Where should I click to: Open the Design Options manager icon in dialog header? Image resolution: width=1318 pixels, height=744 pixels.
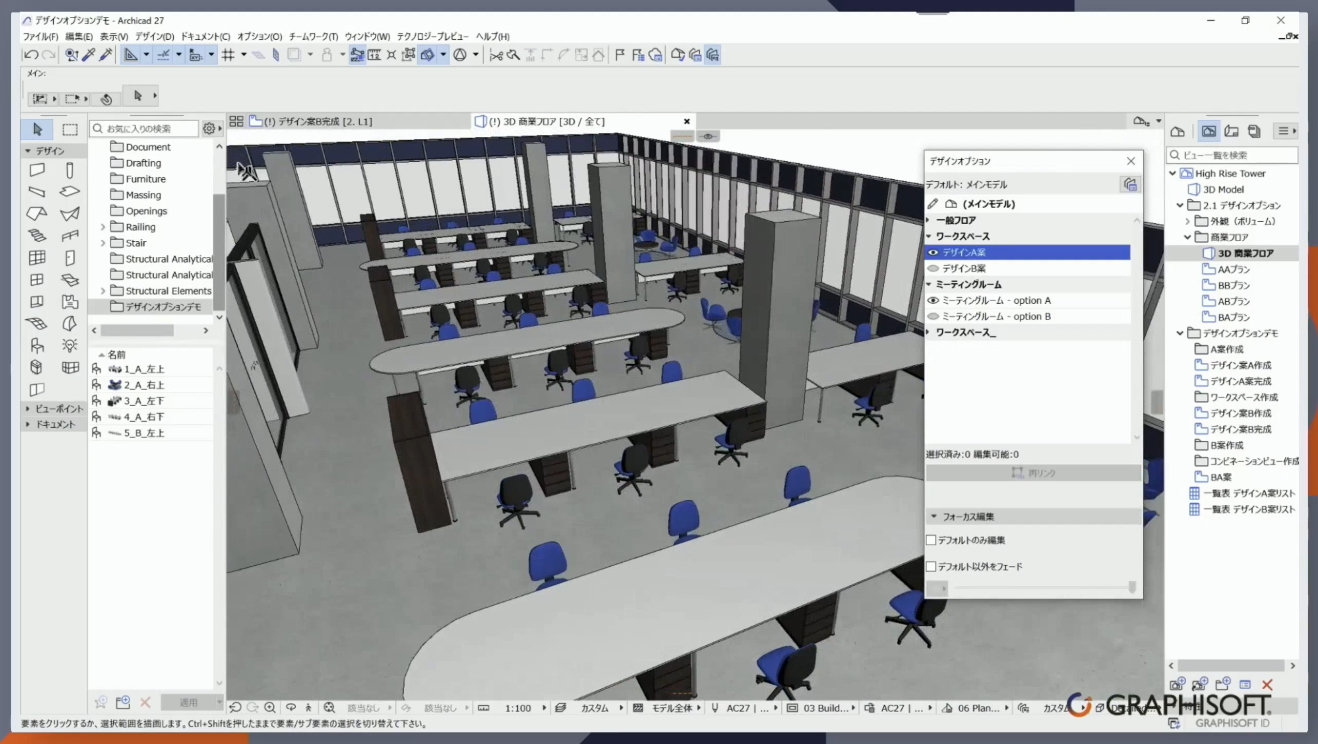(x=1130, y=185)
